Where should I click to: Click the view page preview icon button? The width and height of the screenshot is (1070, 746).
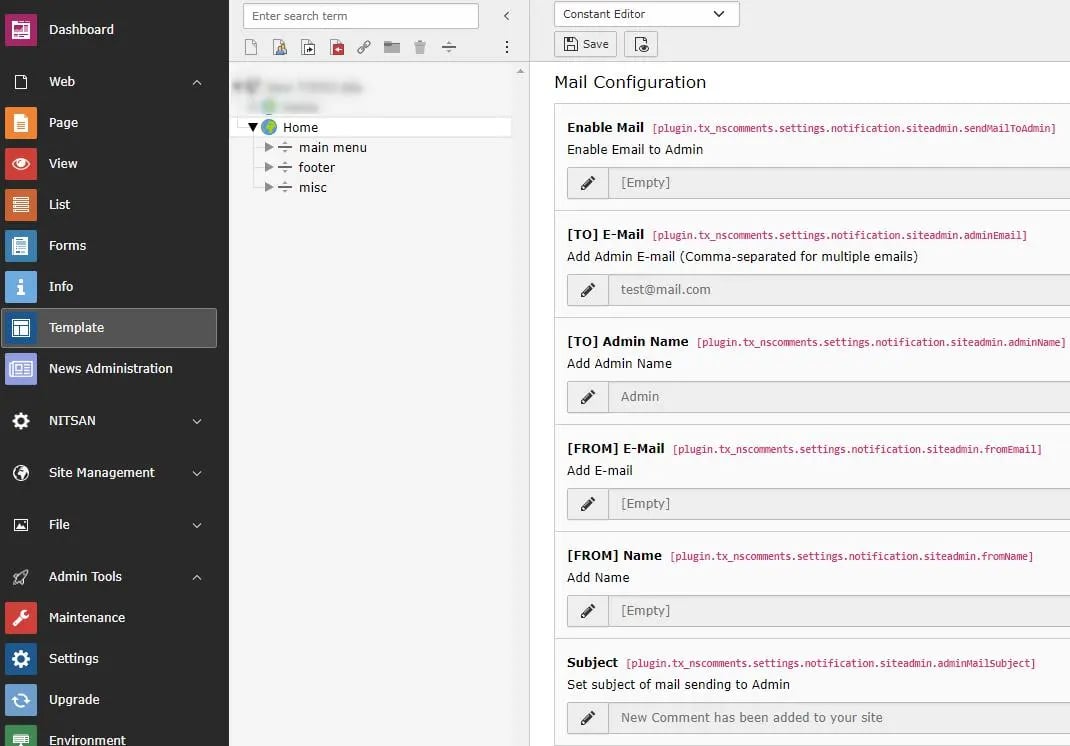pyautogui.click(x=641, y=44)
